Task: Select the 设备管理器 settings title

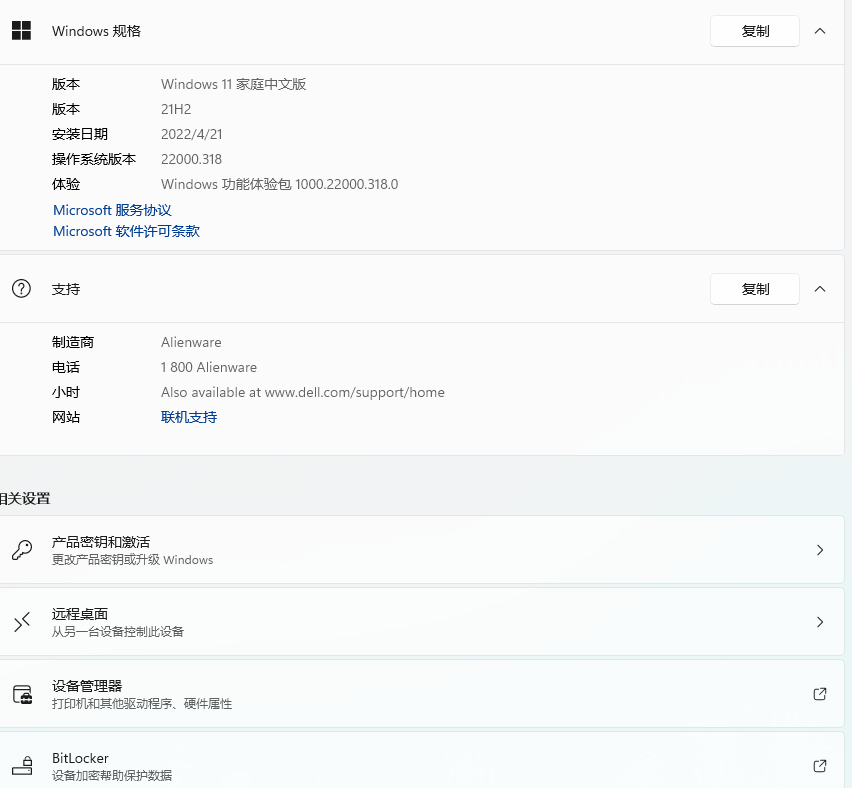Action: point(87,686)
